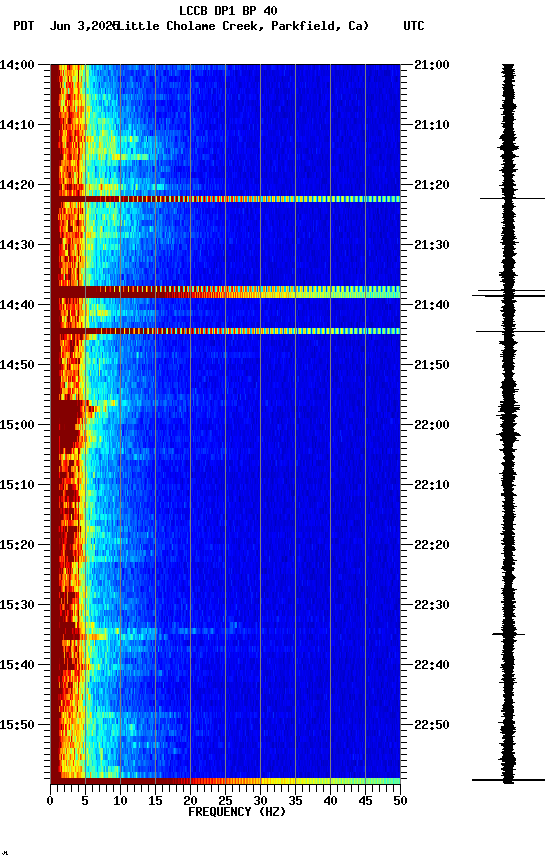The image size is (552, 864).
Task: Click the small seismogram spike near 22:35 UTC
Action: 508,634
